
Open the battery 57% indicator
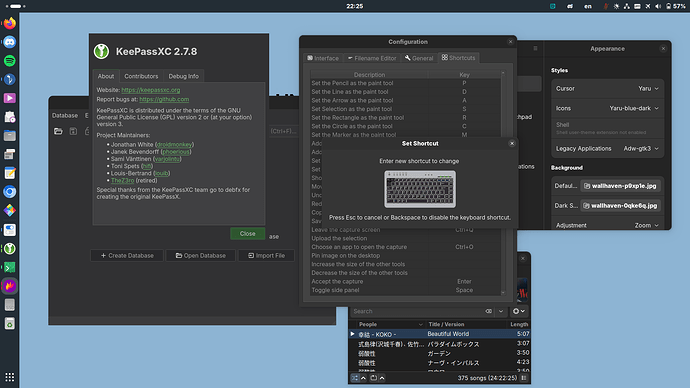coord(675,6)
